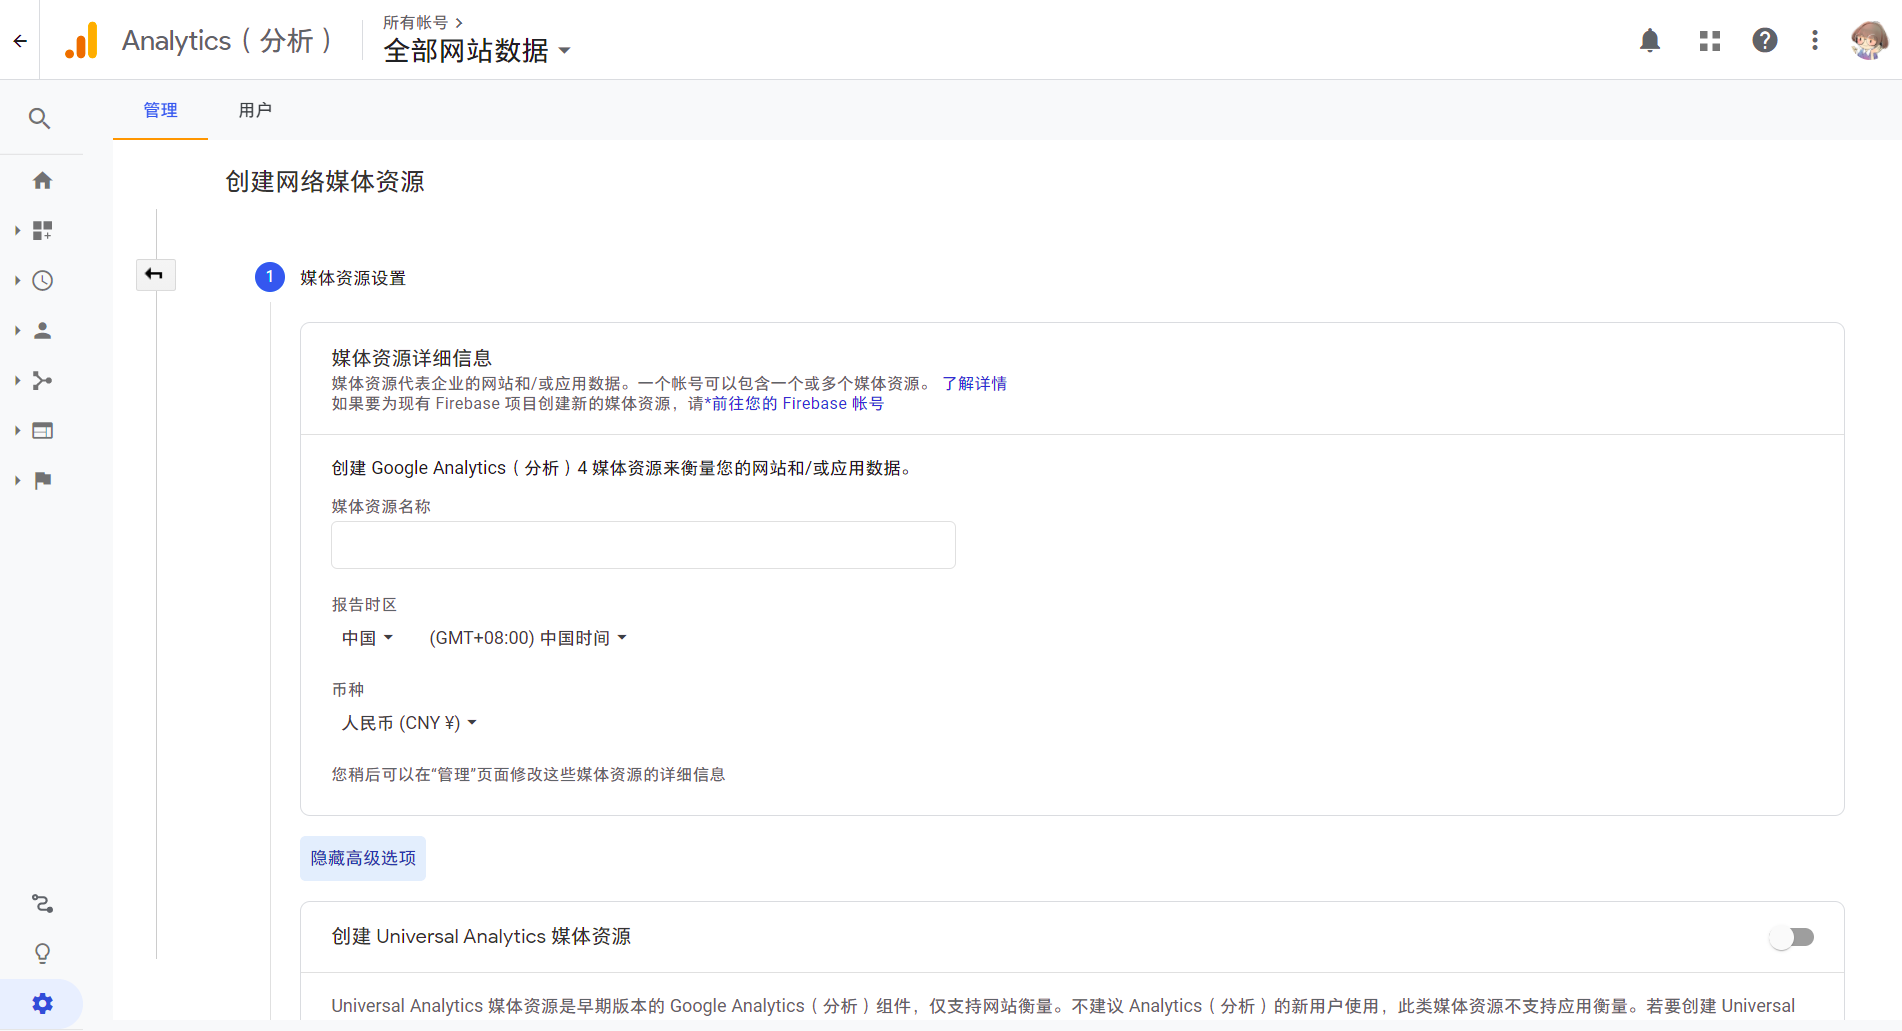Screen dimensions: 1902x1031
Task: Click the 了解详情 link
Action: click(x=974, y=384)
